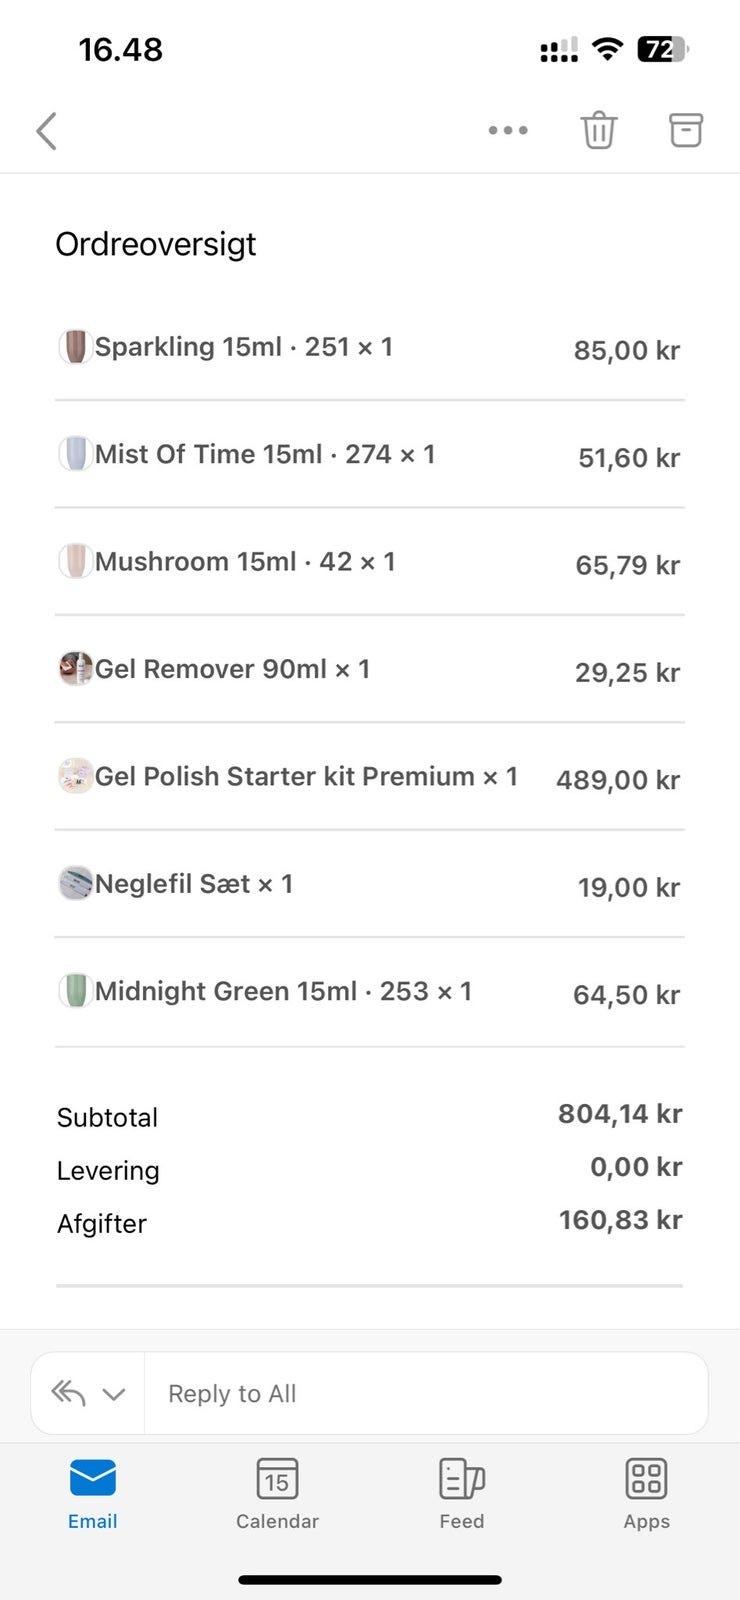Open the Calendar tab
Screen dimensions: 740x1600
click(x=277, y=1494)
